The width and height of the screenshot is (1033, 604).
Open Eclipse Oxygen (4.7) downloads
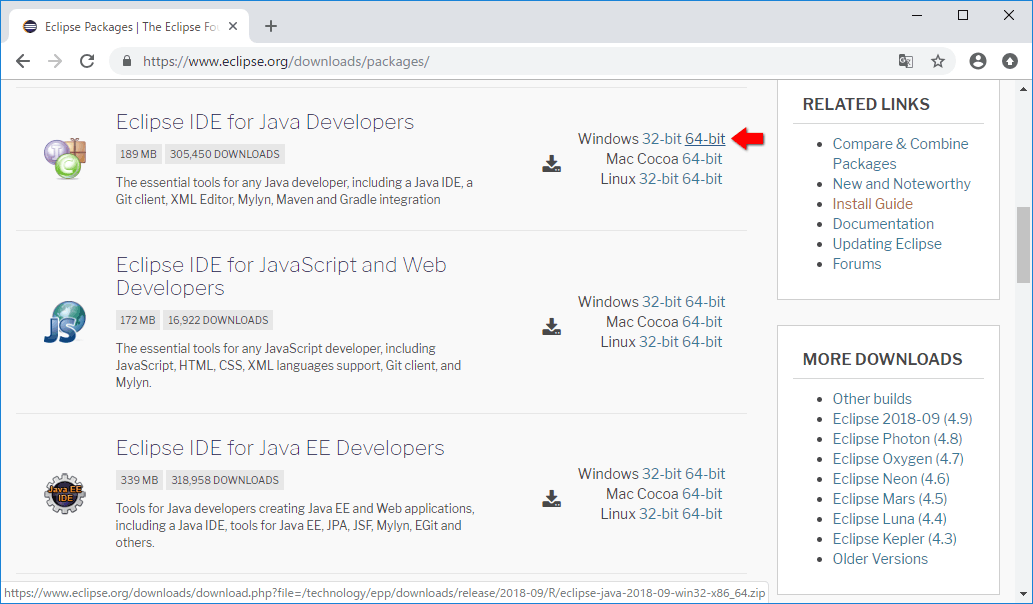pos(898,458)
